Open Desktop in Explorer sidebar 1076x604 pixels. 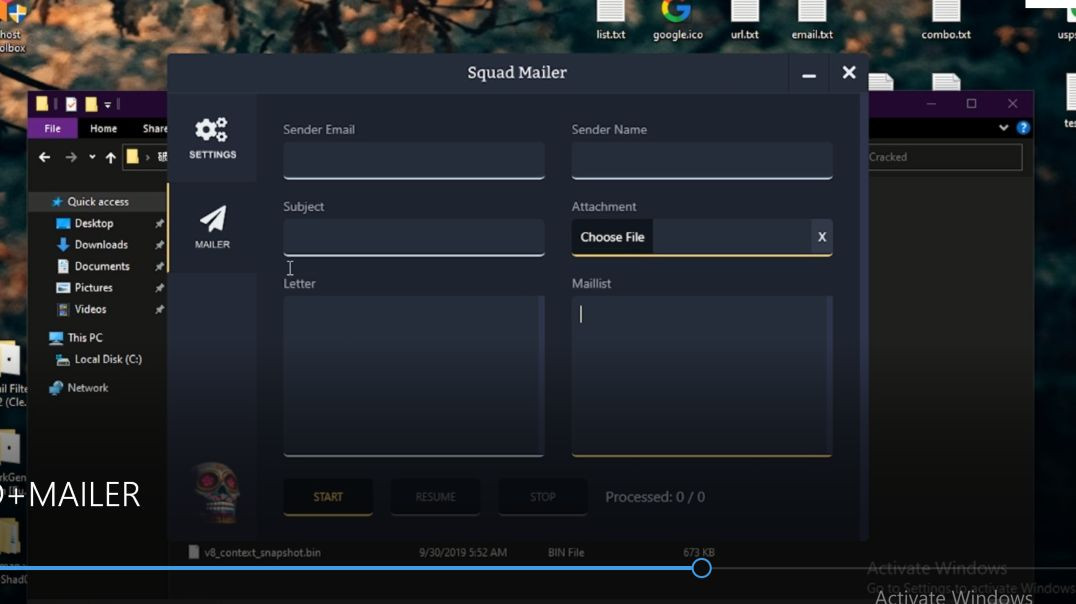(94, 223)
